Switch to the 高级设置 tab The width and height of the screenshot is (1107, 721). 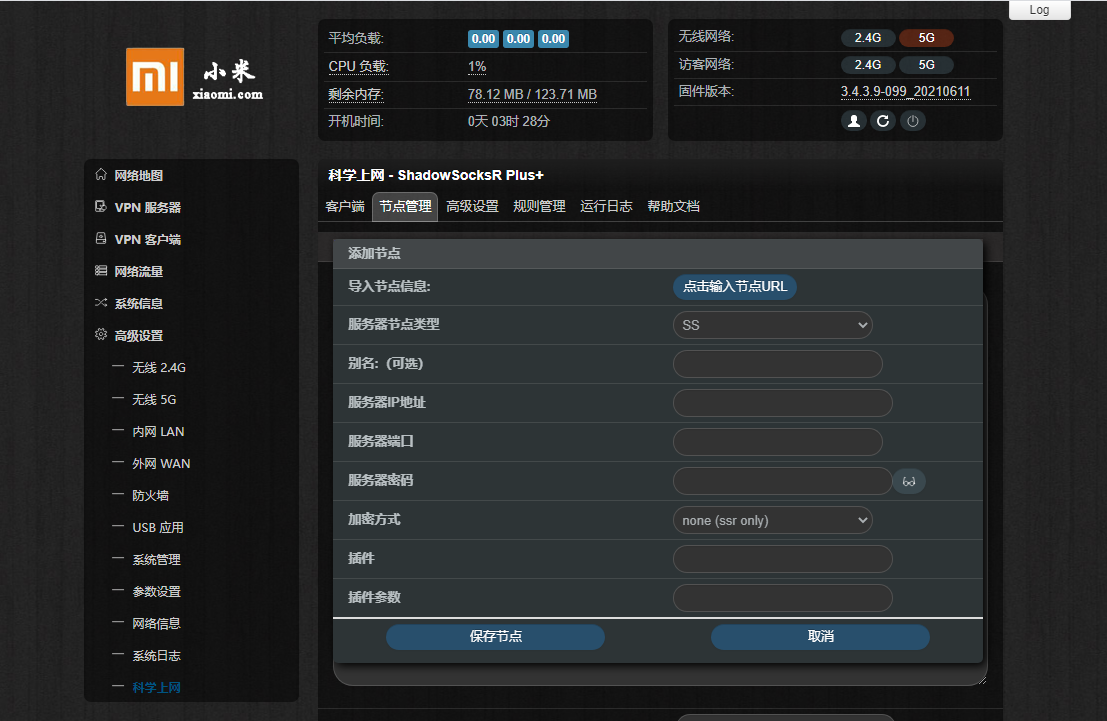472,207
